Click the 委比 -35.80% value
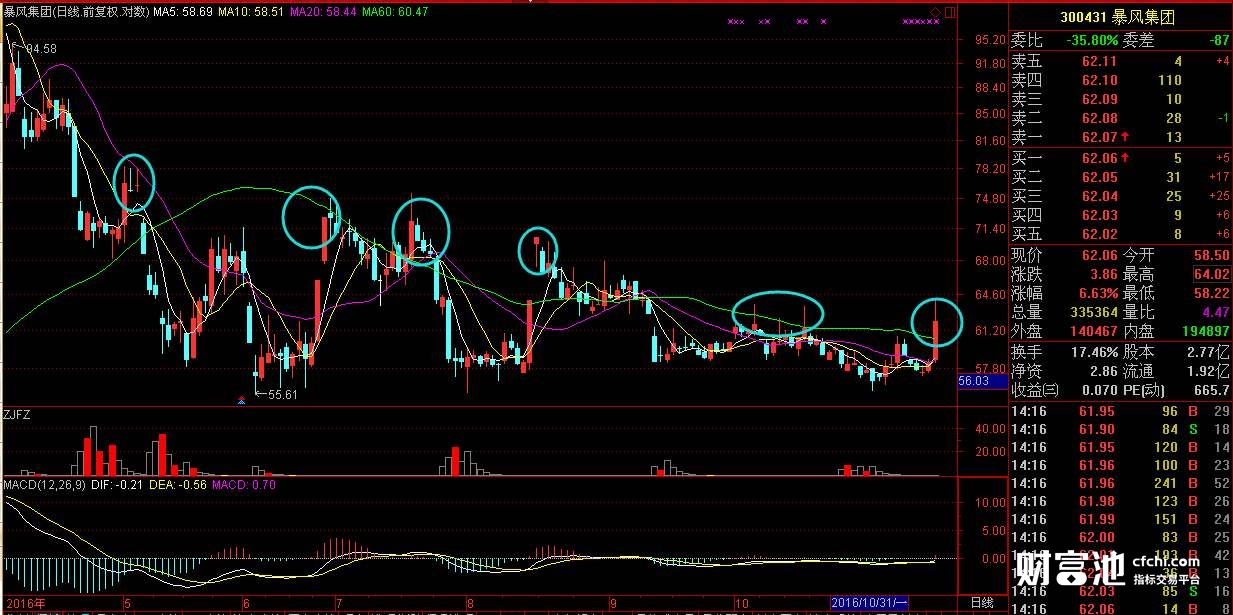The width and height of the screenshot is (1233, 615). coord(1091,41)
